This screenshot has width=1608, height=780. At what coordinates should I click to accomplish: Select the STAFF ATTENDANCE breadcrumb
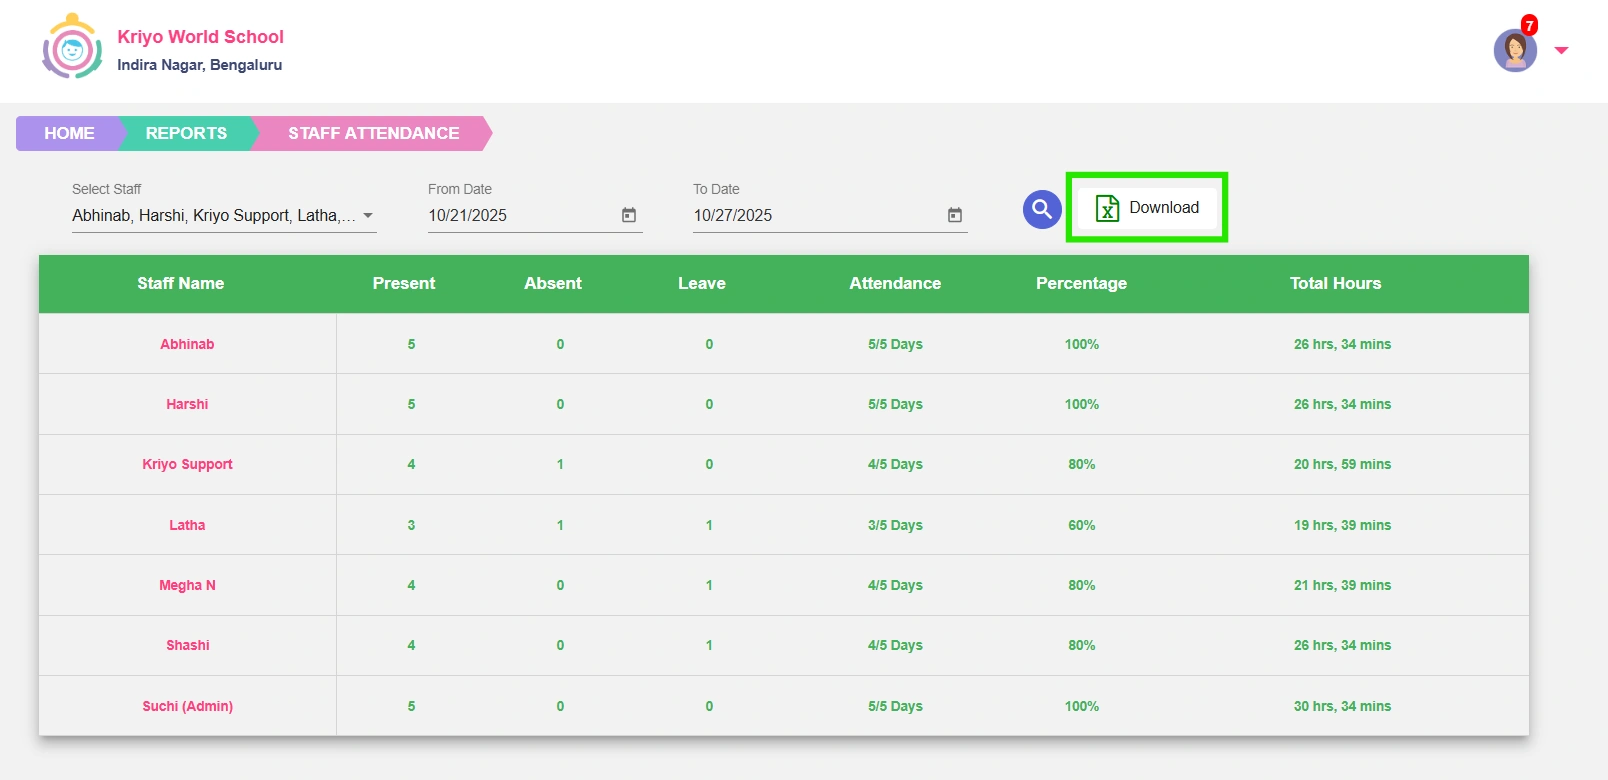(x=373, y=133)
